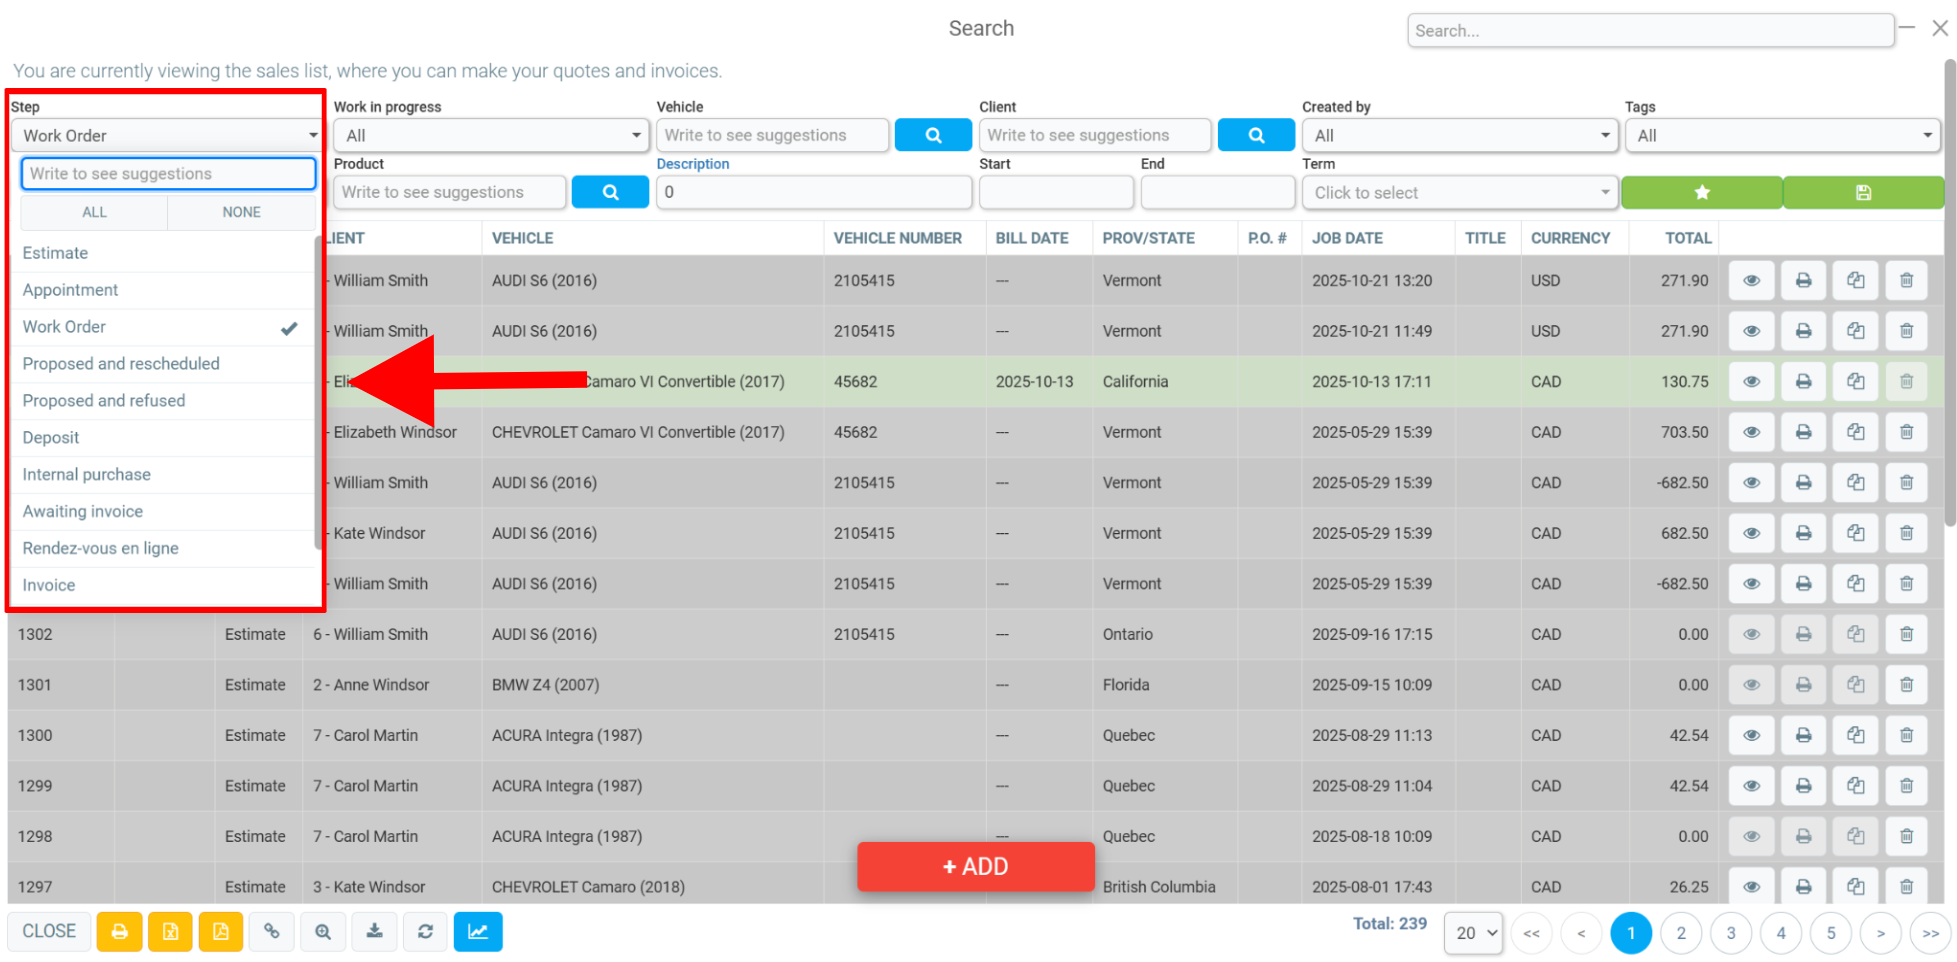
Task: Open the Created by dropdown
Action: point(1459,135)
